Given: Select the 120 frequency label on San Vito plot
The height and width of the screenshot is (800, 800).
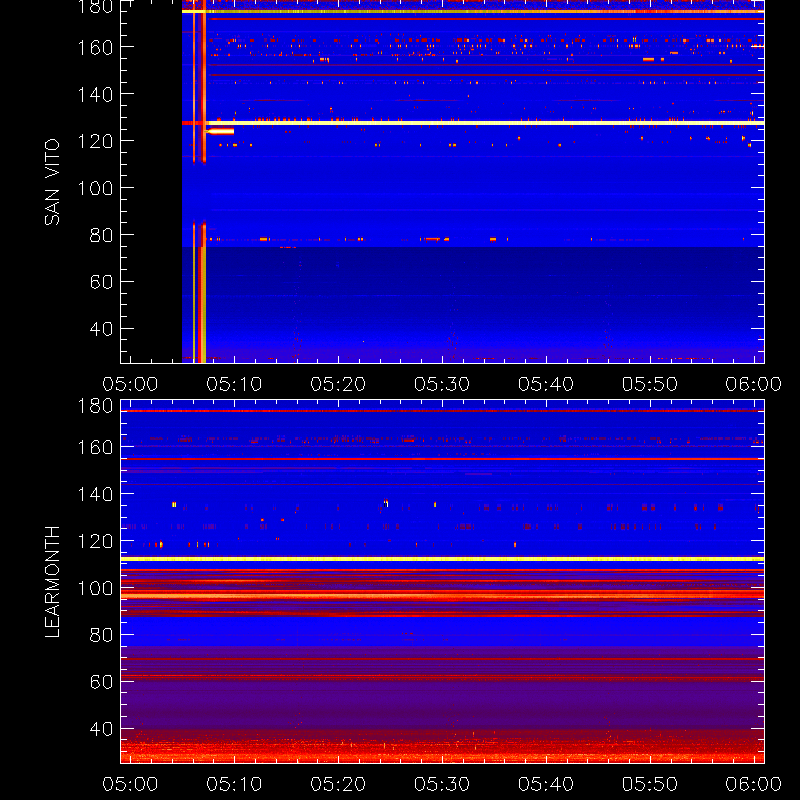Looking at the screenshot, I should coord(95,141).
